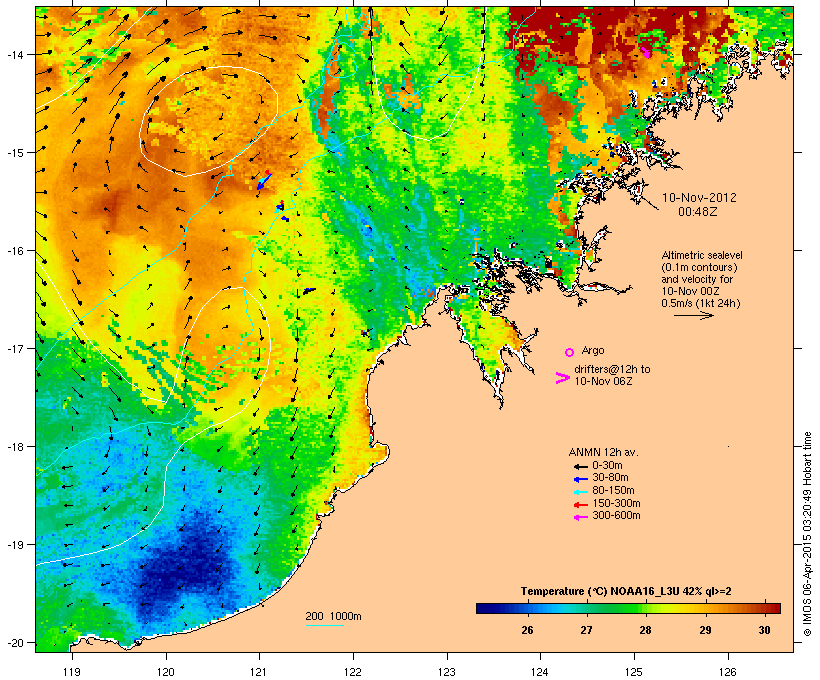Click the -18 latitude axis label
820x680 pixels.
point(15,447)
